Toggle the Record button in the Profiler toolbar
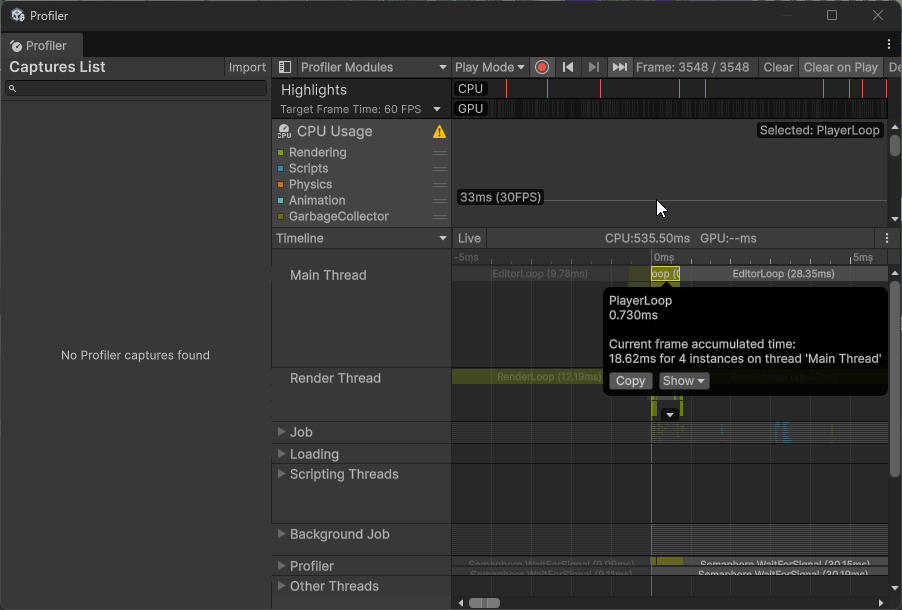902x610 pixels. coord(541,67)
